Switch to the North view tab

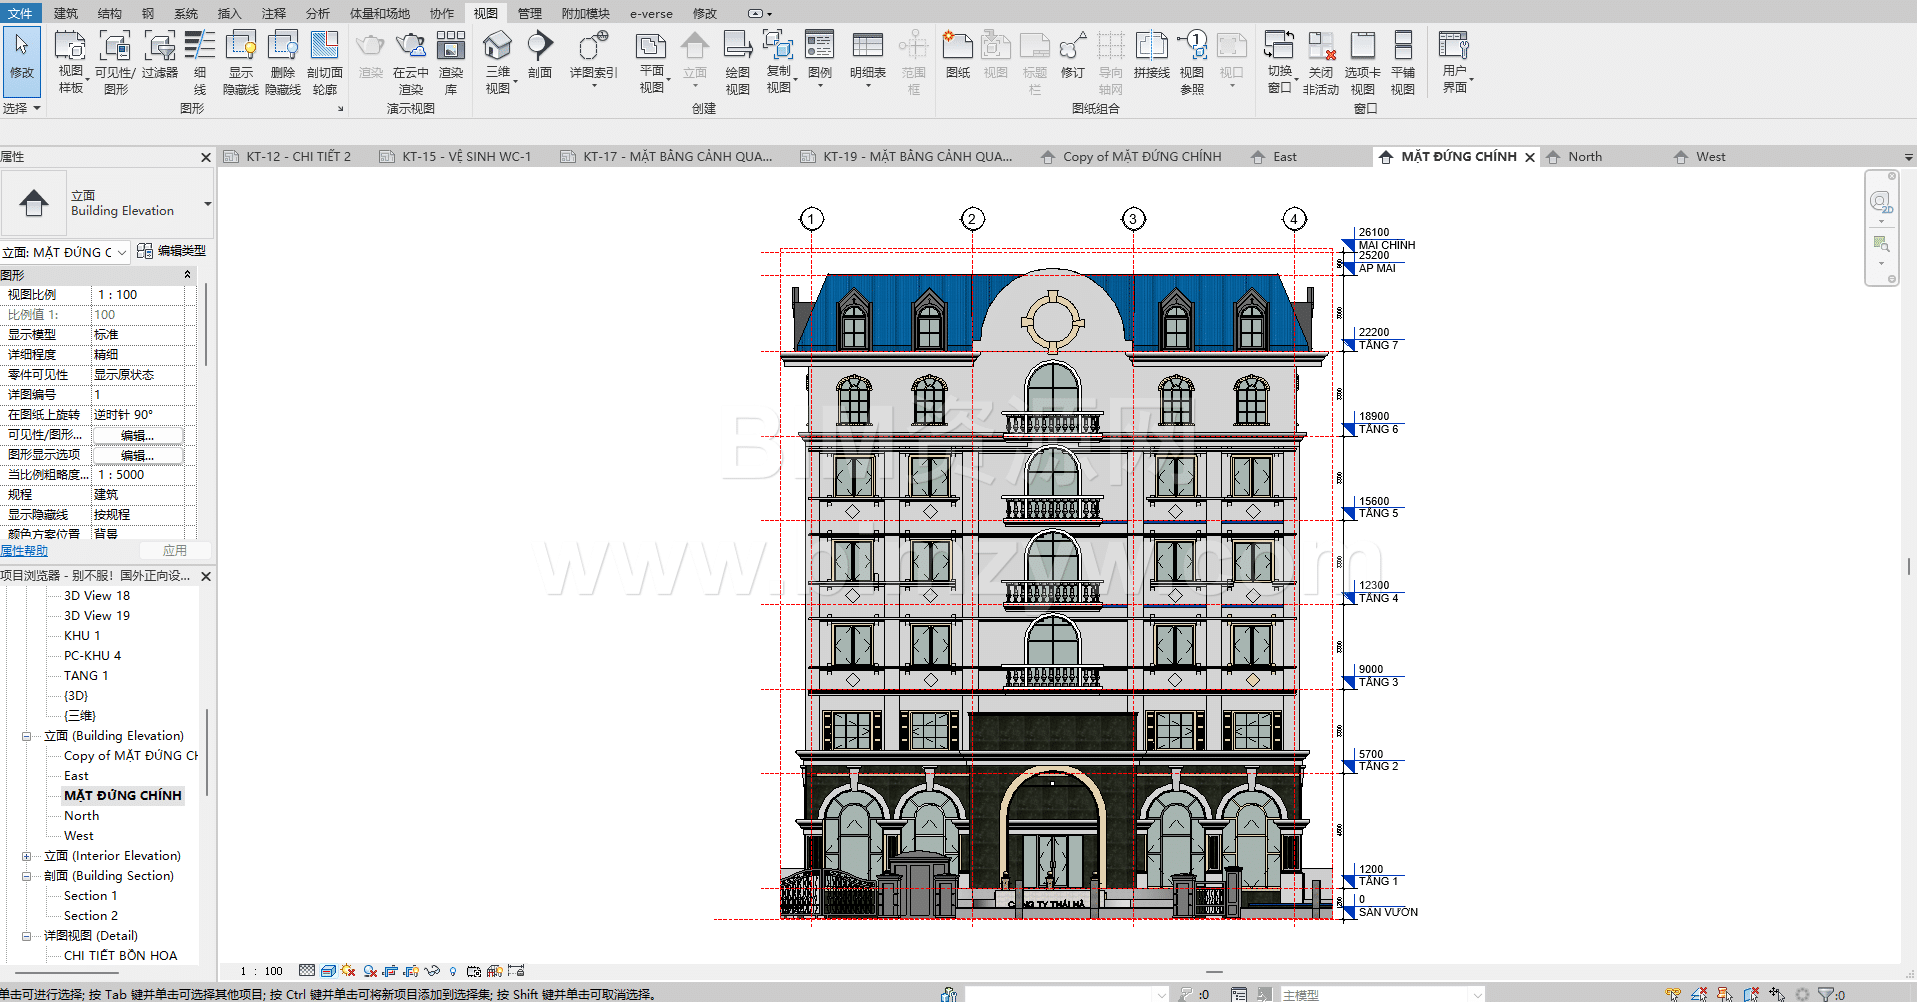pyautogui.click(x=1584, y=157)
